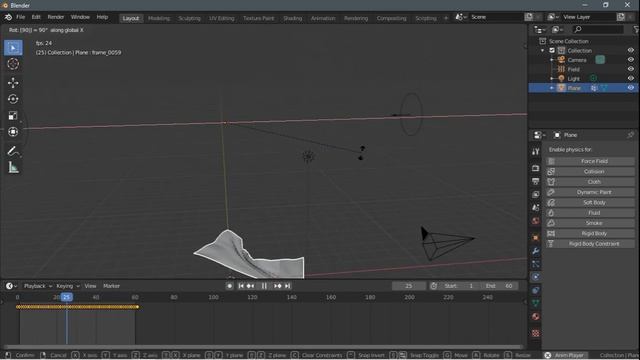Open the Material properties tab
Screen dimensions: 640x360
tap(536, 317)
